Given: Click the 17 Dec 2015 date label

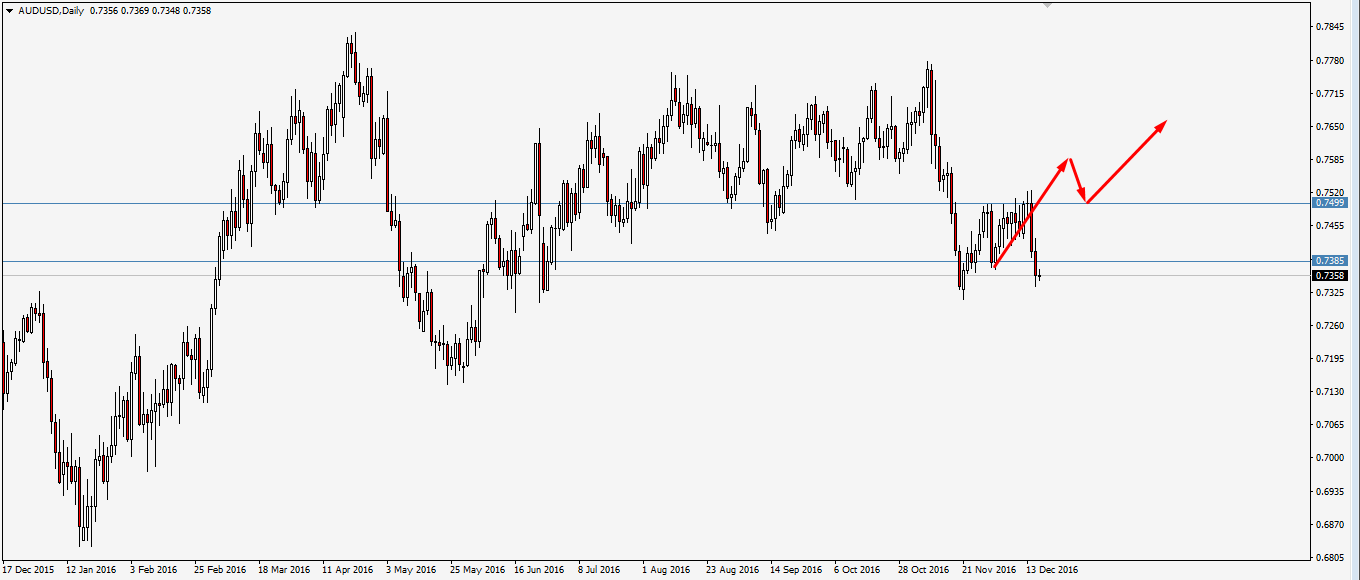Looking at the screenshot, I should [28, 570].
